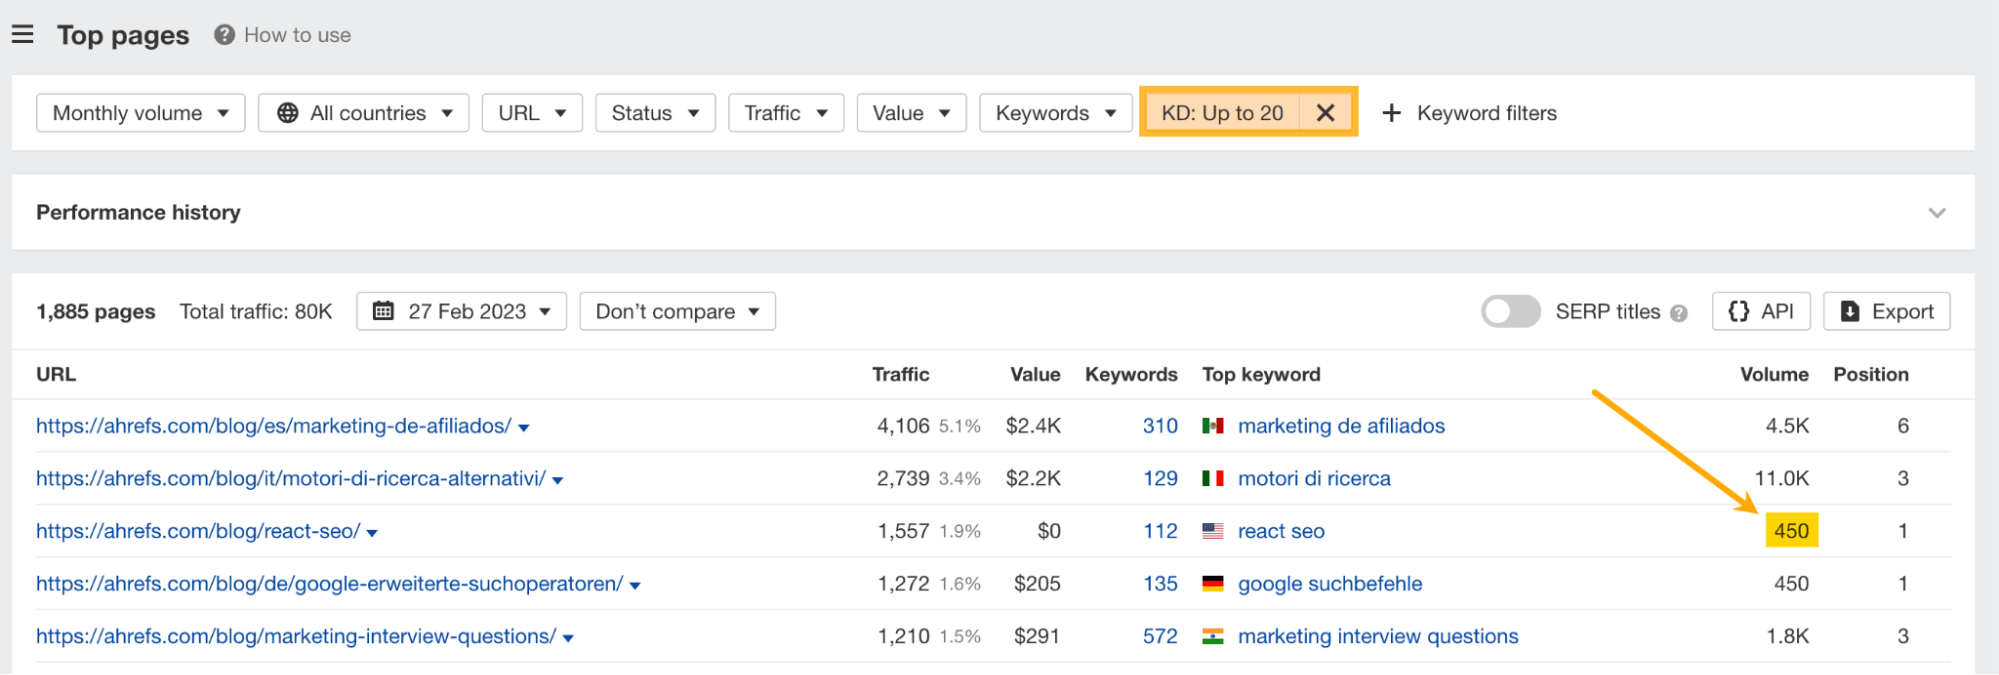1999x675 pixels.
Task: Click the 4,106 traffic value
Action: (903, 426)
